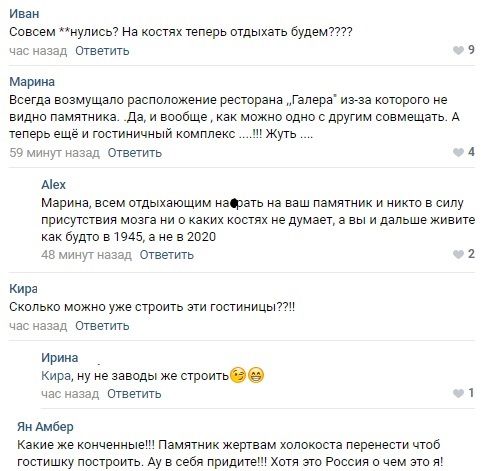The image size is (482, 471).
Task: Like Марина's comment via heart icon
Action: point(458,152)
